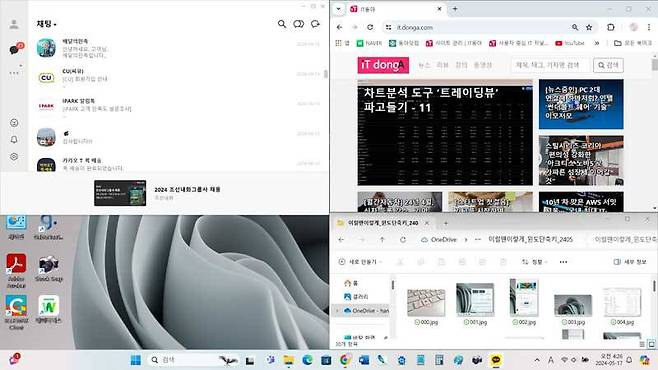Open the CU chat row
Viewport: 658px width, 370px height.
coord(178,78)
